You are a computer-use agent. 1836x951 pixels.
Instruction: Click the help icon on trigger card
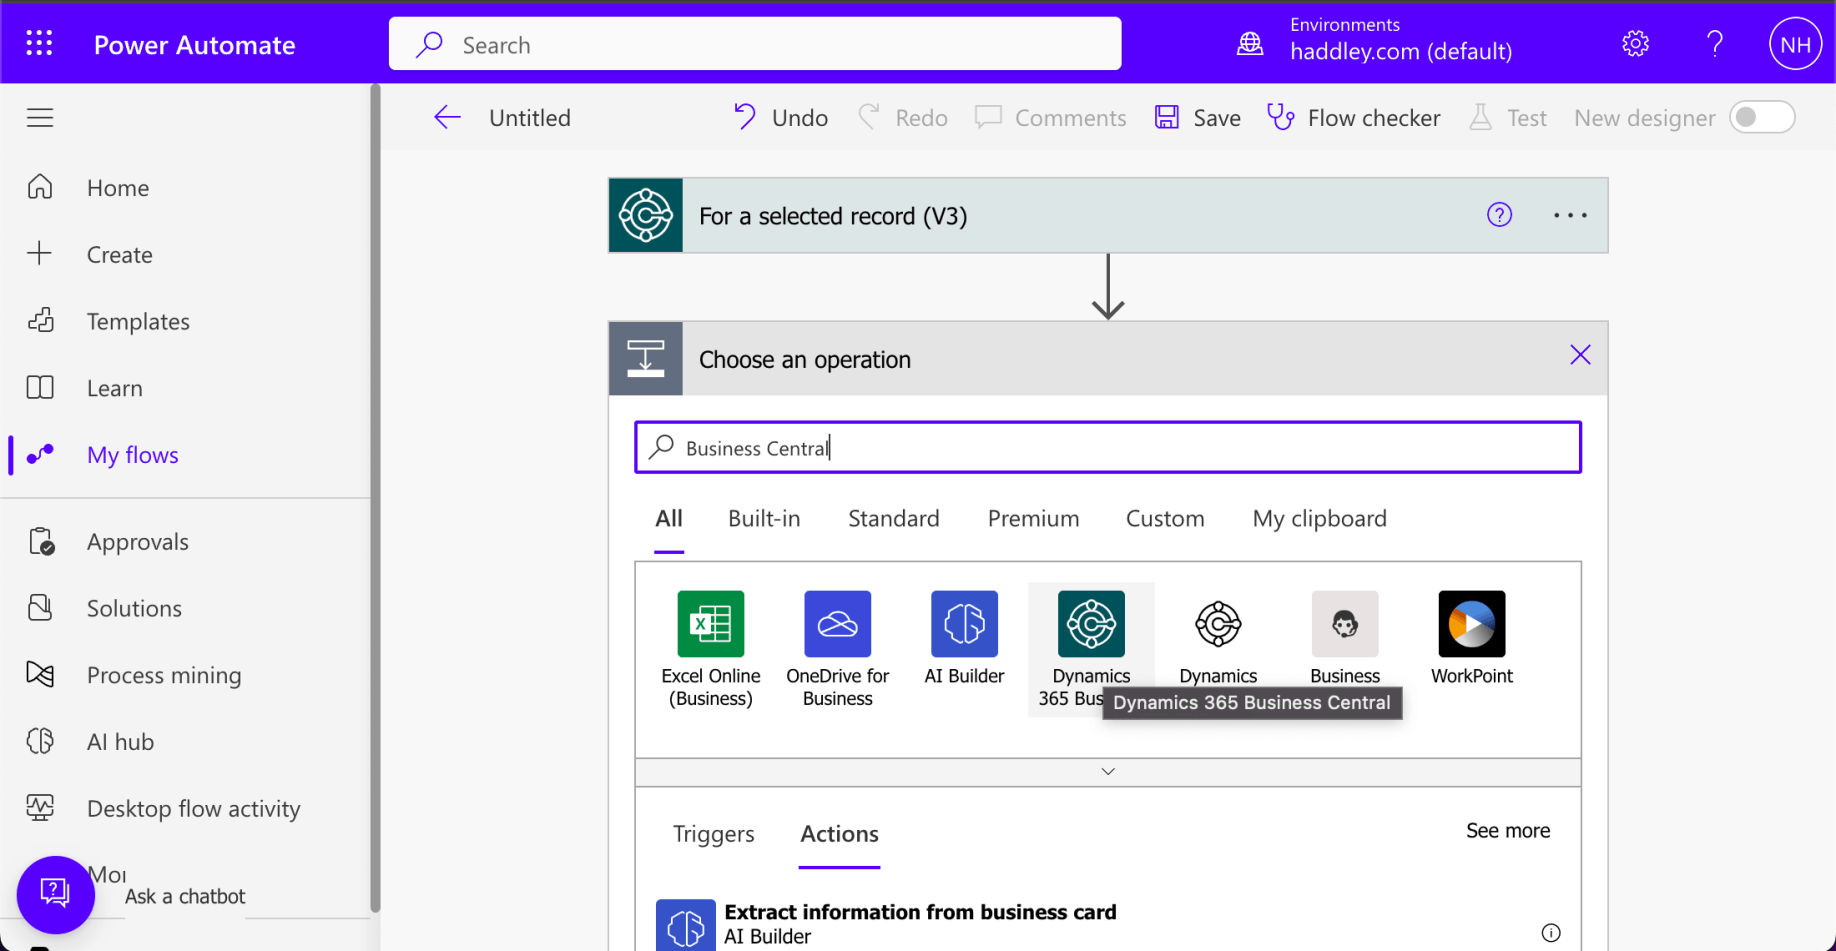click(x=1498, y=215)
